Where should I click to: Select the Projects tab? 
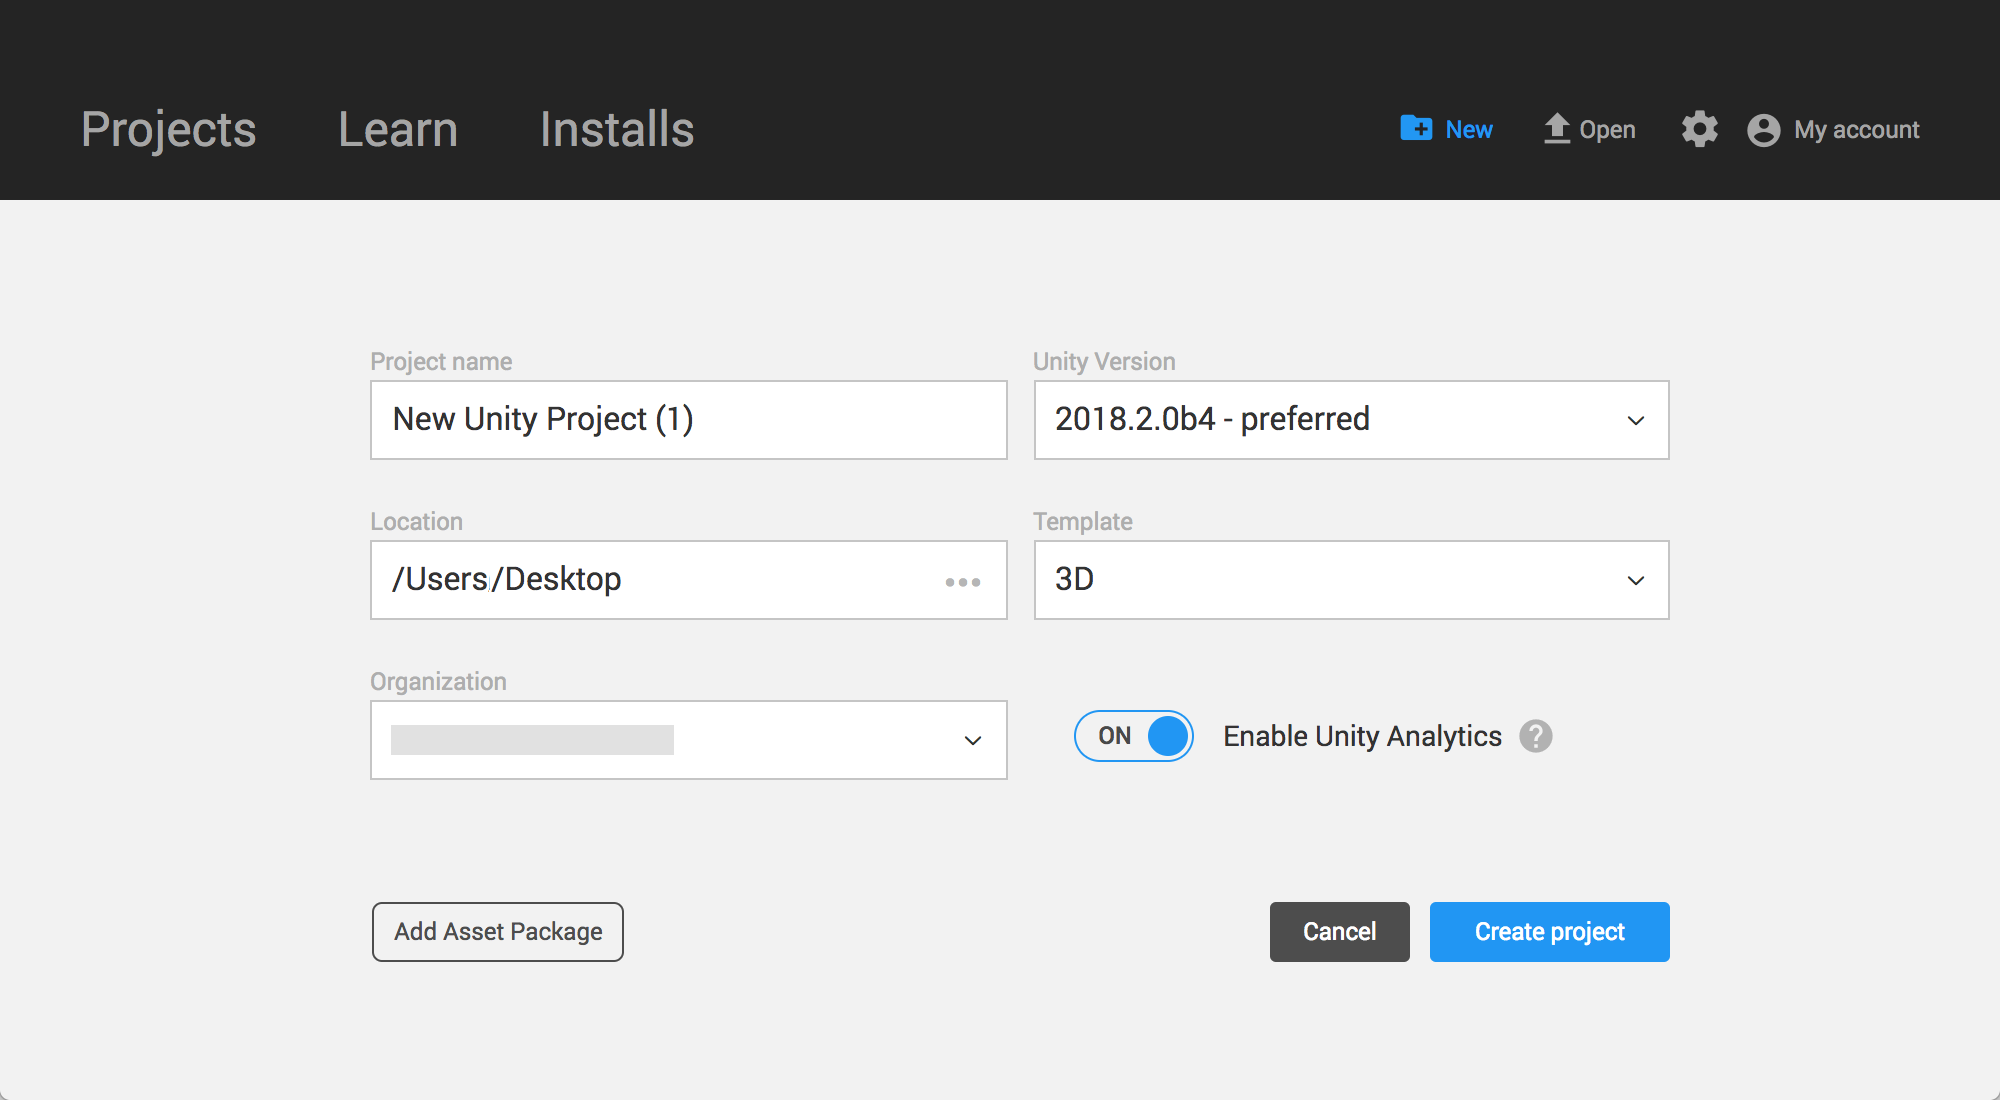(x=168, y=127)
